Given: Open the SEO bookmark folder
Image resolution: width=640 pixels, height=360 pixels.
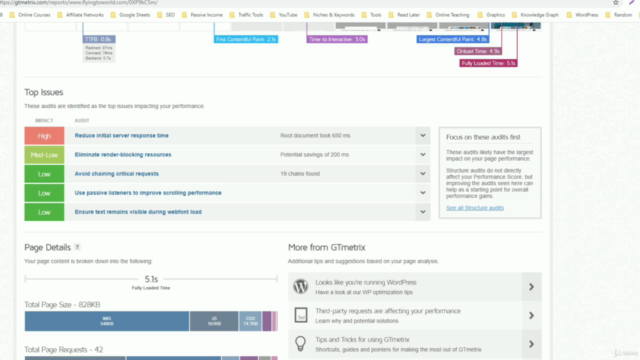Looking at the screenshot, I should pyautogui.click(x=166, y=15).
